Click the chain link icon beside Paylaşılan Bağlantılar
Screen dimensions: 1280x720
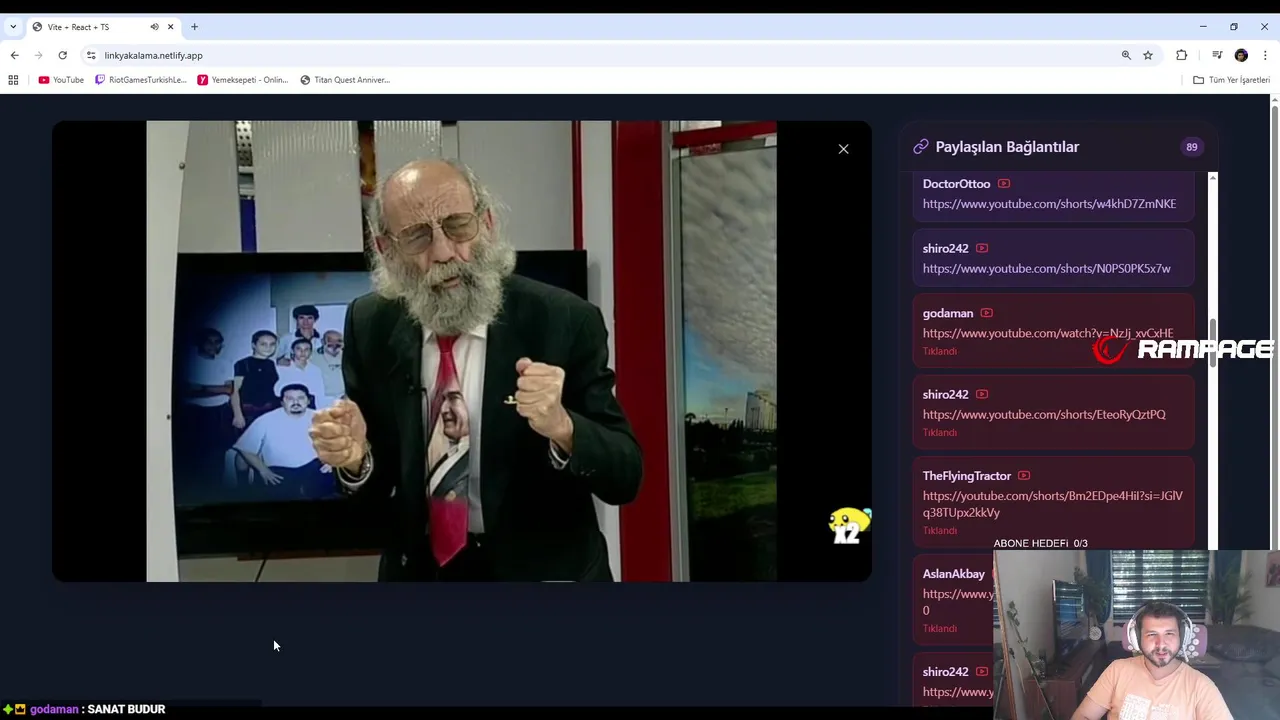pyautogui.click(x=920, y=147)
